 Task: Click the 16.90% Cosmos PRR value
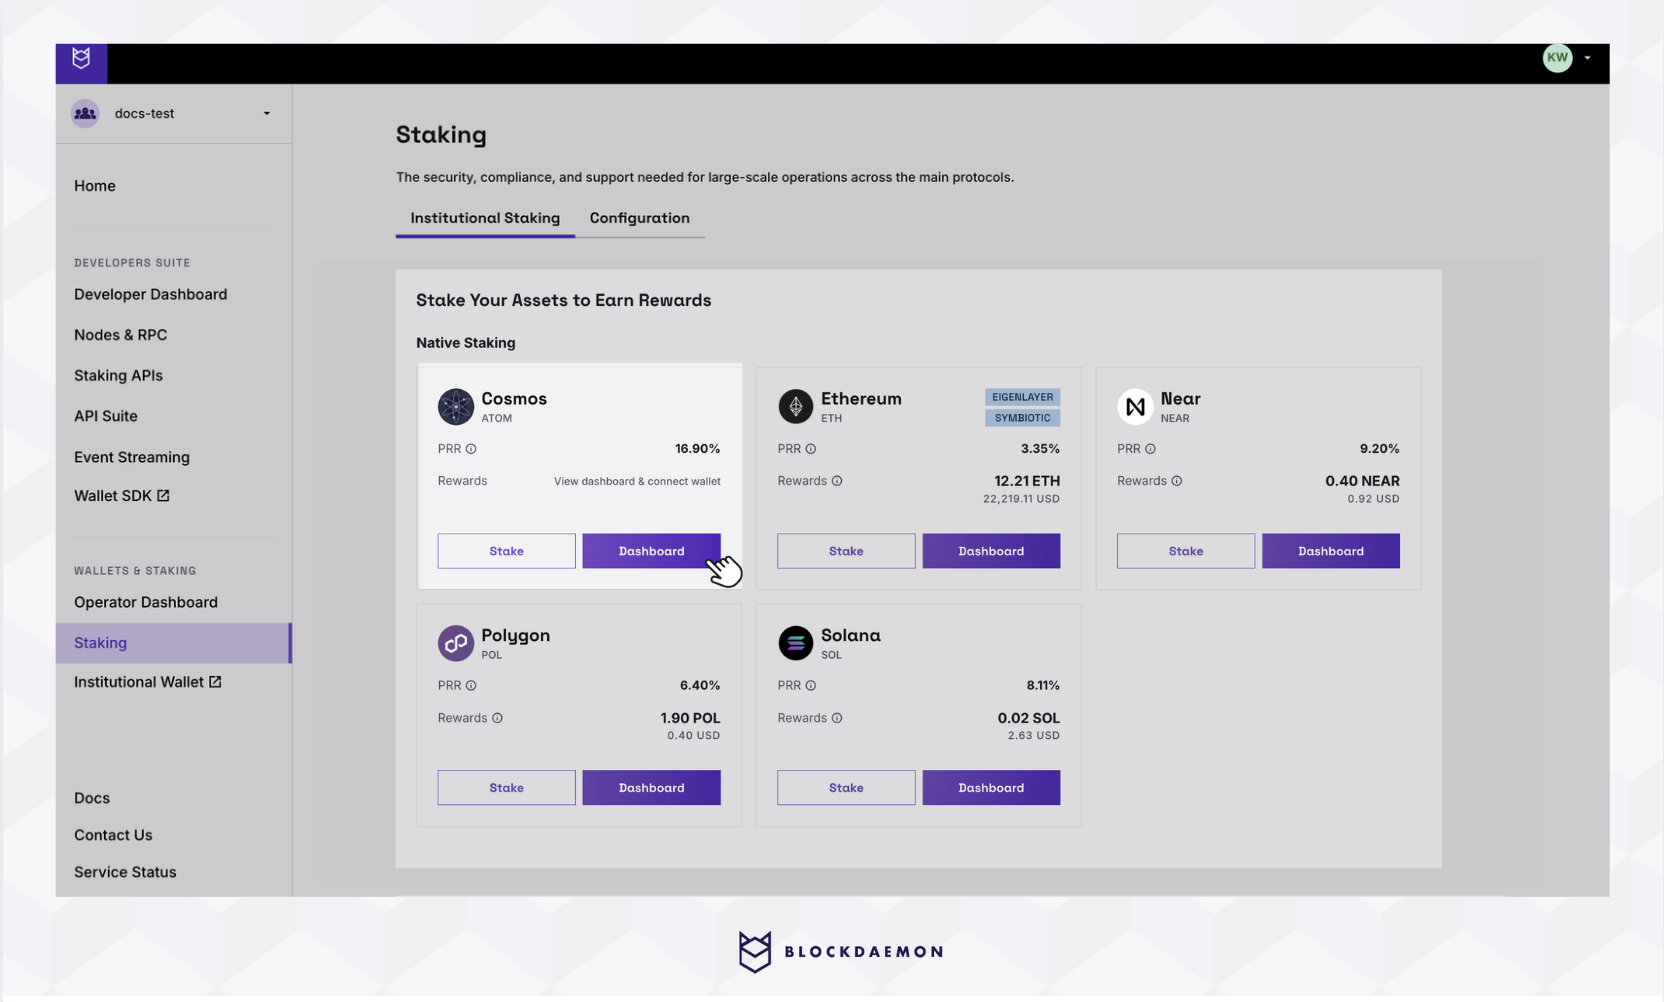click(x=697, y=449)
